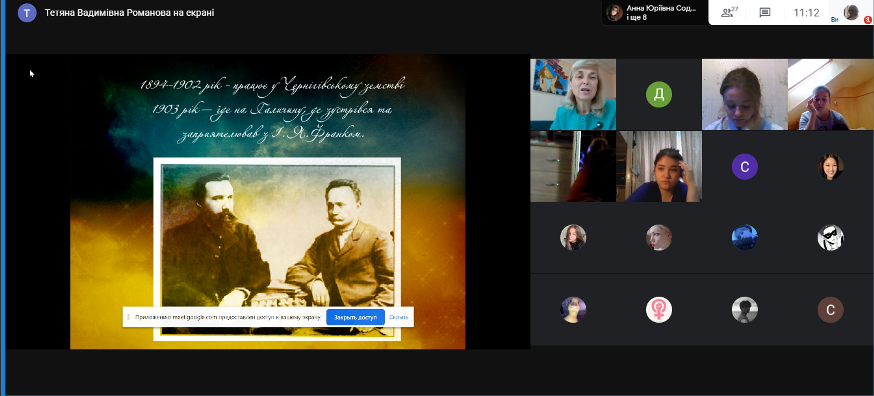
Task: Open the chat messages panel
Action: pyautogui.click(x=765, y=12)
